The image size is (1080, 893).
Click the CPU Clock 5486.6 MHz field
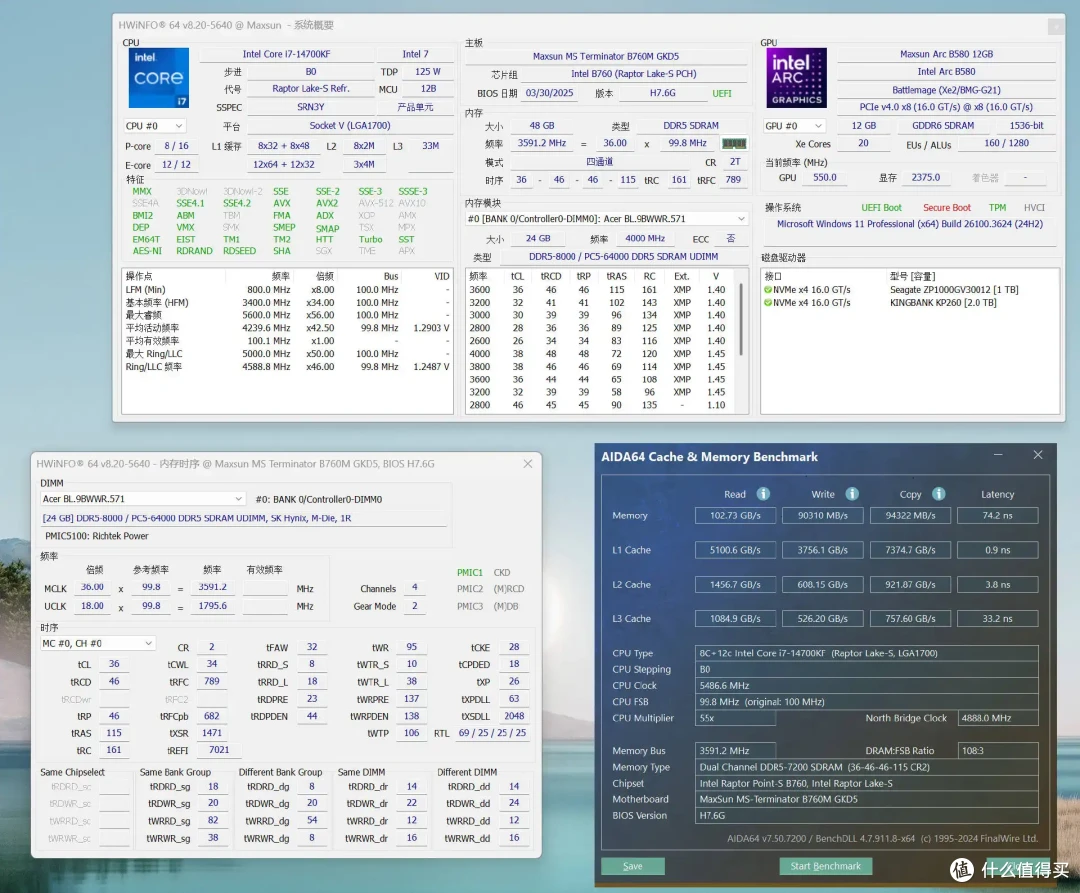[866, 686]
